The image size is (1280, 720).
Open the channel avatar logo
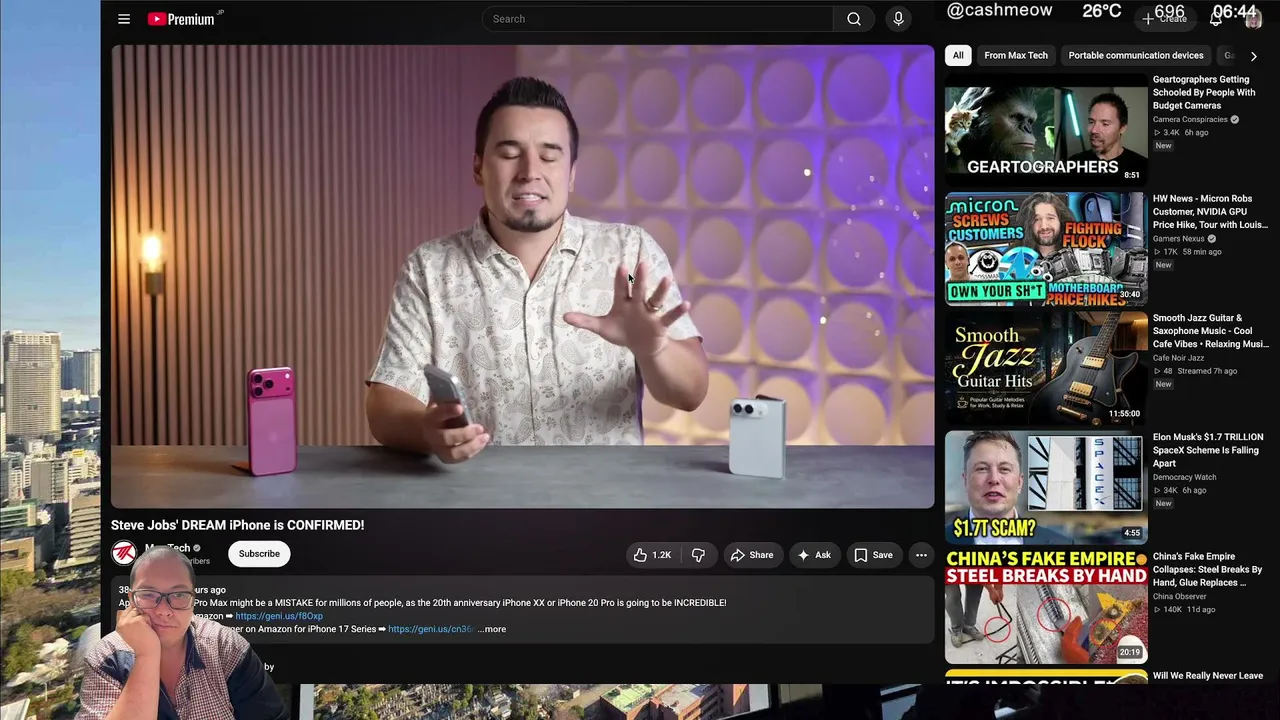coord(124,553)
